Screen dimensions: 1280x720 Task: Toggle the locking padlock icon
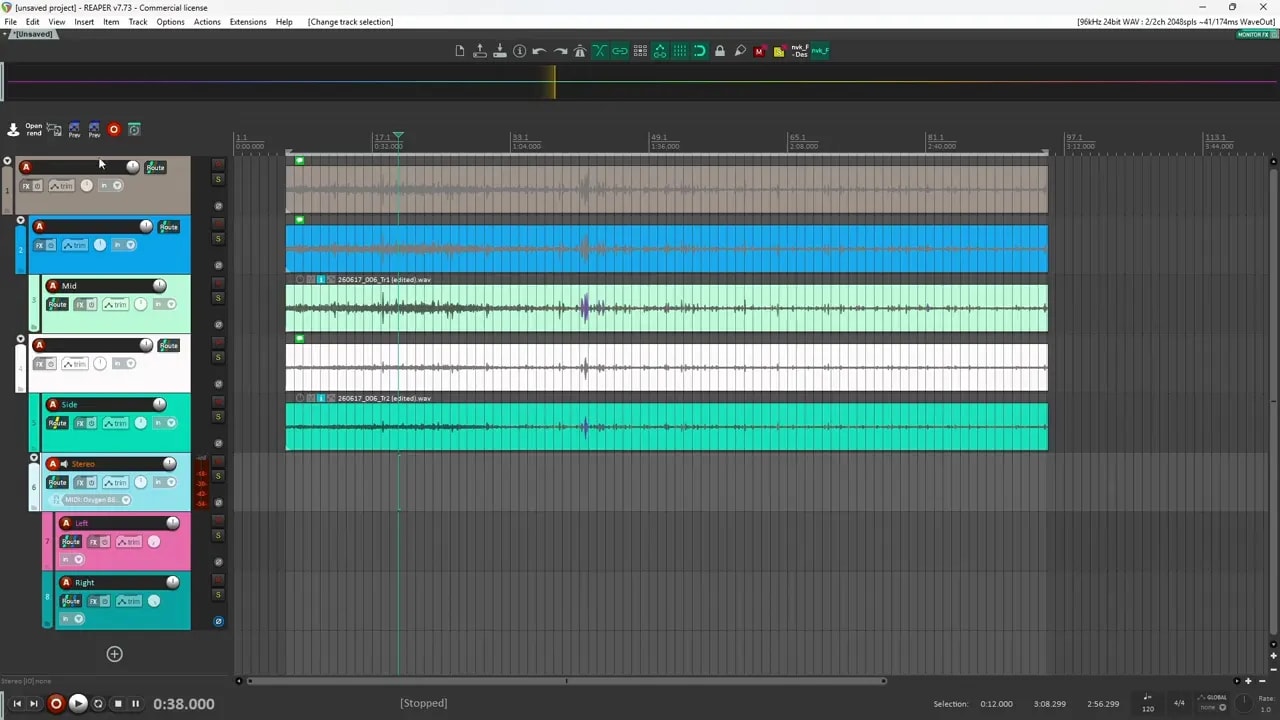point(720,51)
